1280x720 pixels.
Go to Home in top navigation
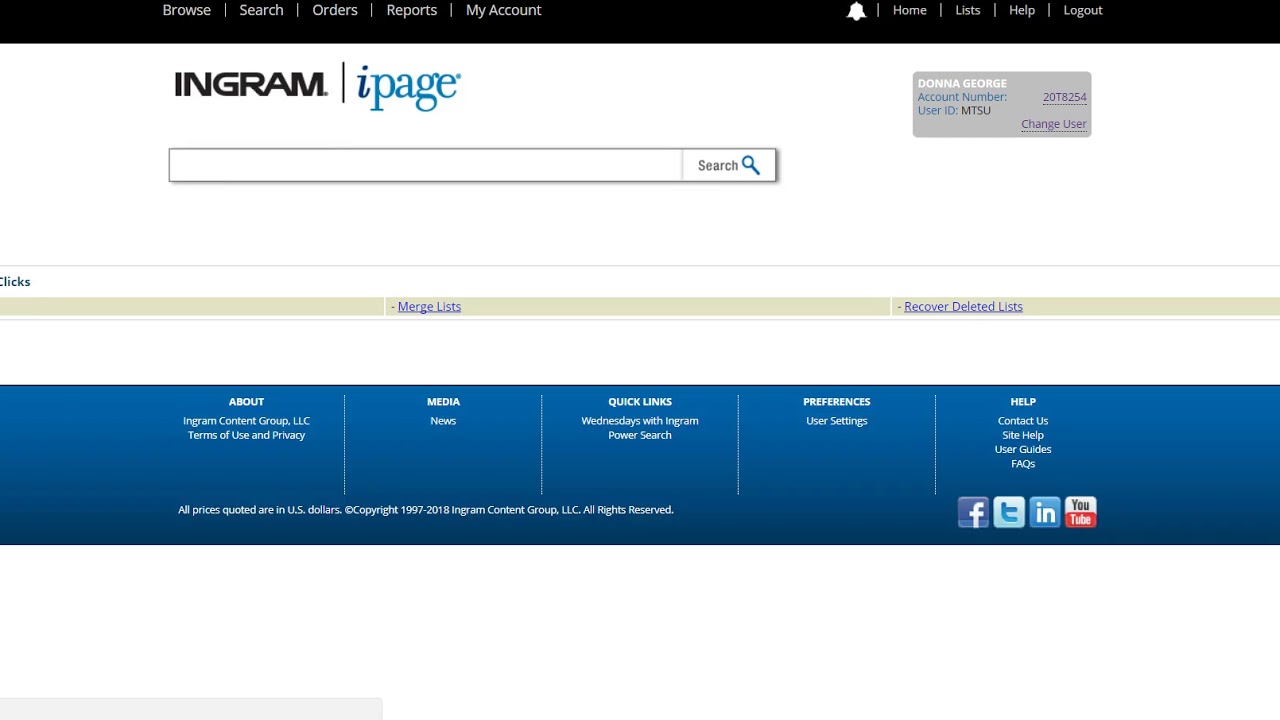click(x=910, y=10)
